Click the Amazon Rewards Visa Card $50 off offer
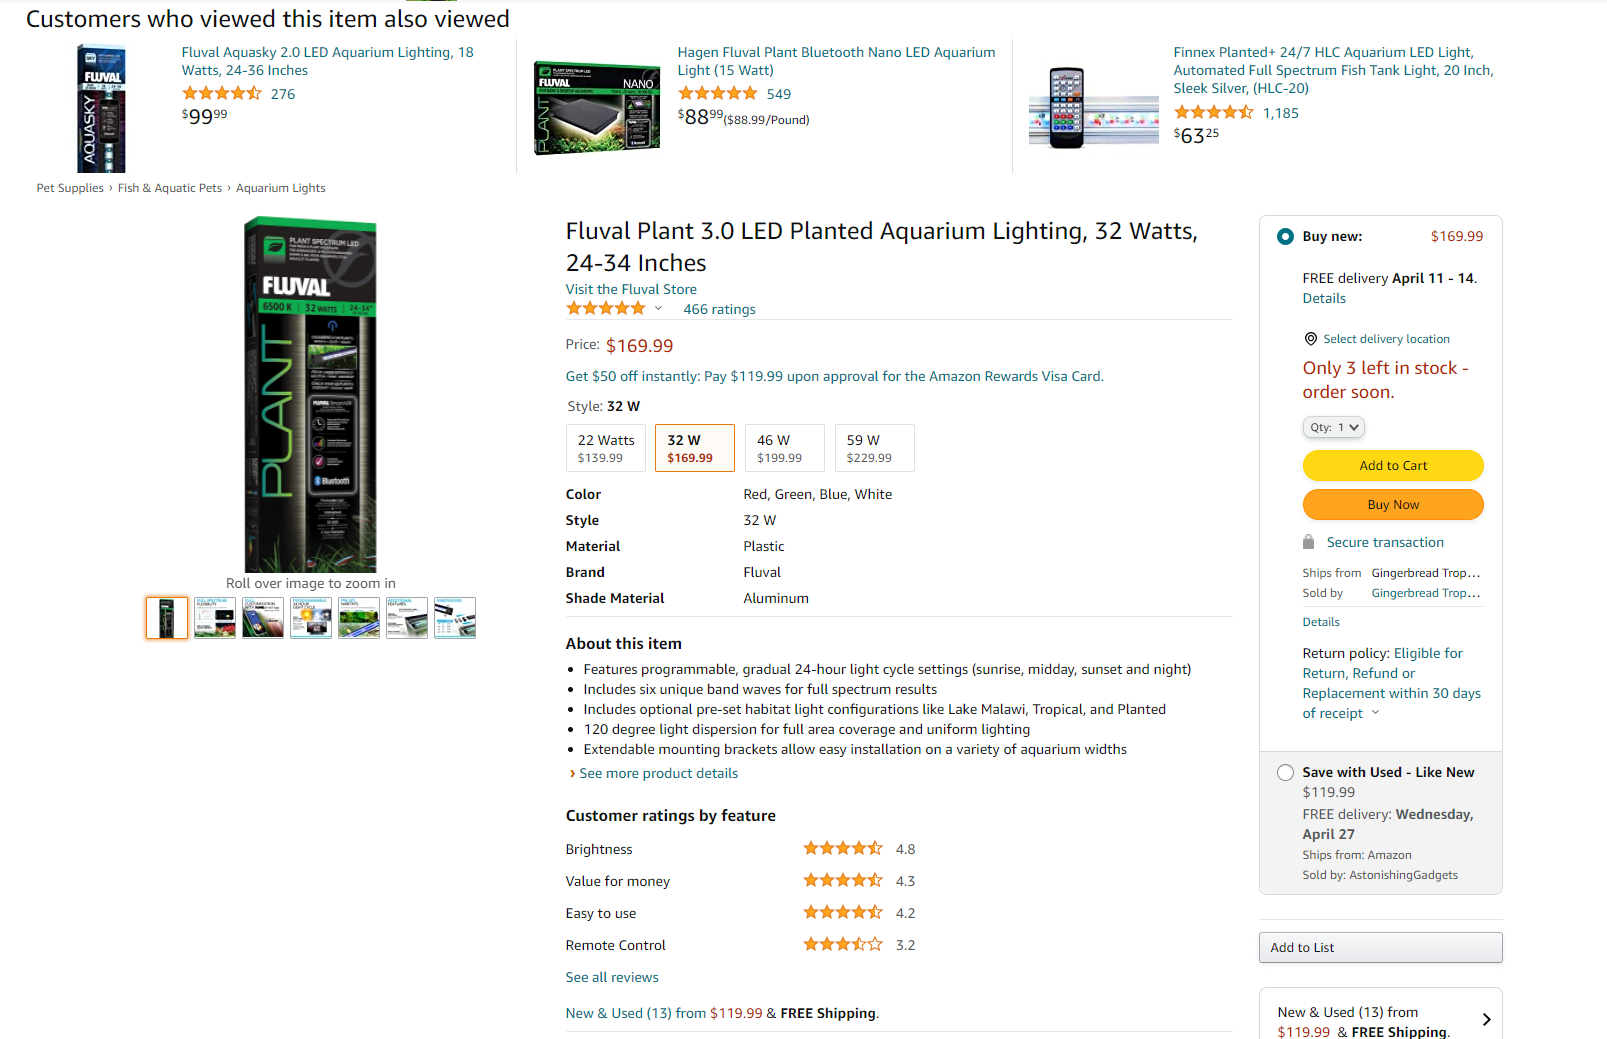The image size is (1607, 1039). [835, 377]
